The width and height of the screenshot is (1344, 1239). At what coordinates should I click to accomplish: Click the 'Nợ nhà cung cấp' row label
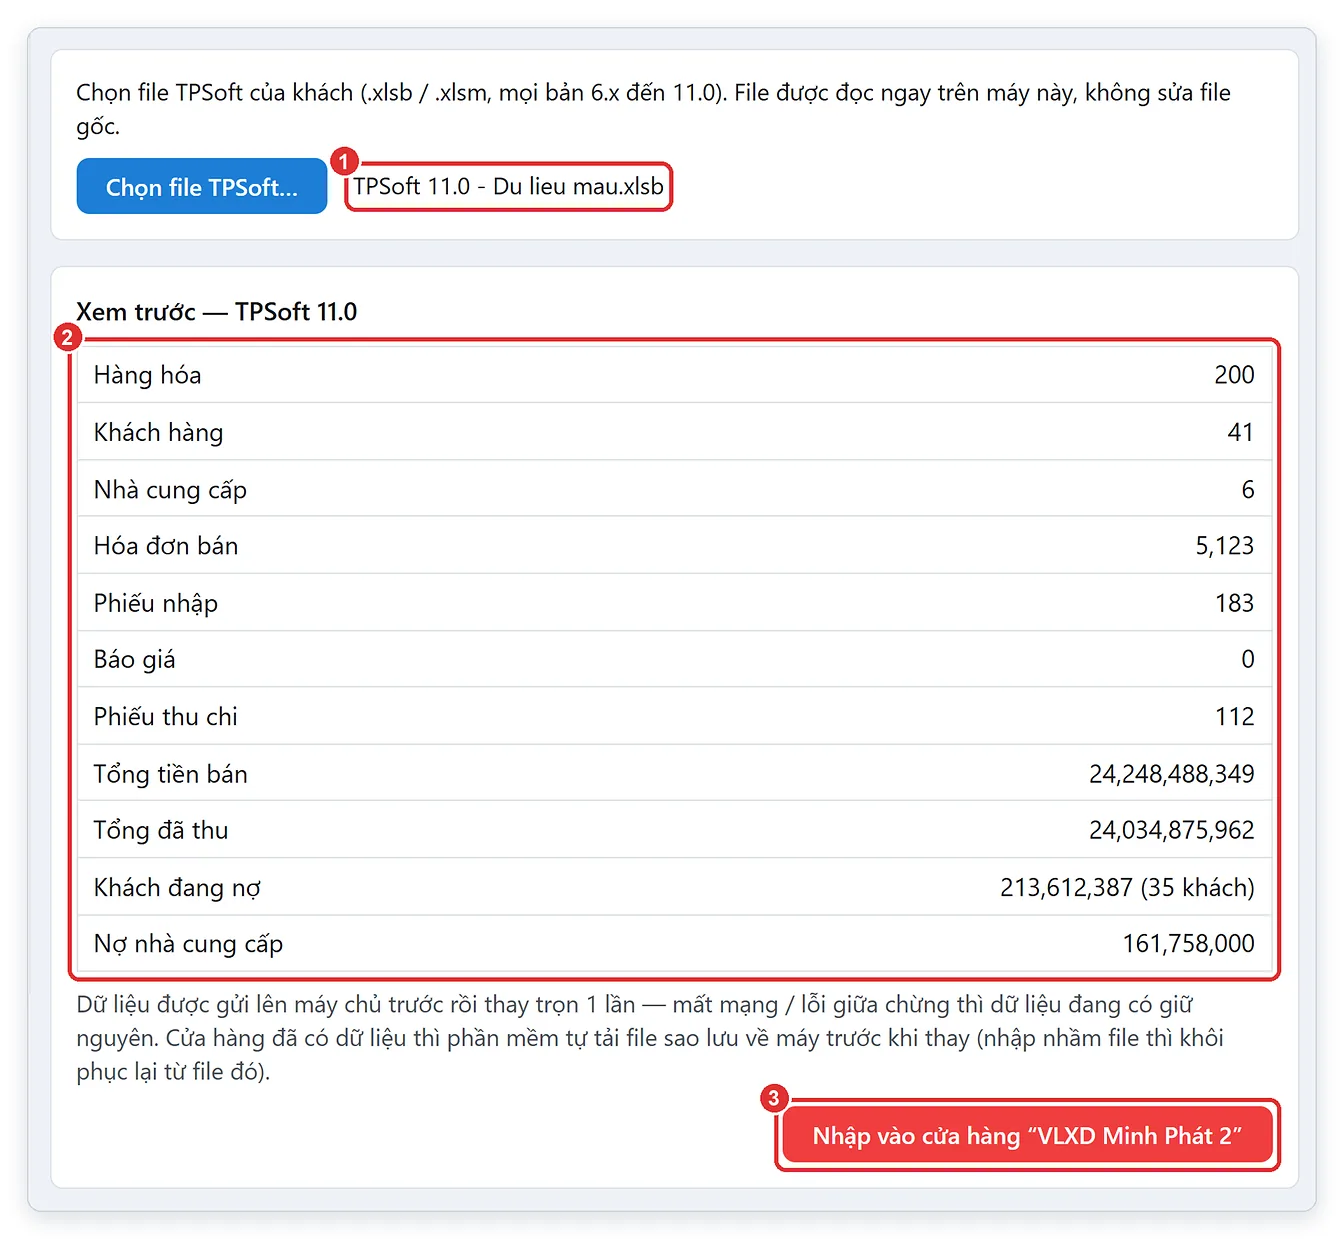click(189, 943)
